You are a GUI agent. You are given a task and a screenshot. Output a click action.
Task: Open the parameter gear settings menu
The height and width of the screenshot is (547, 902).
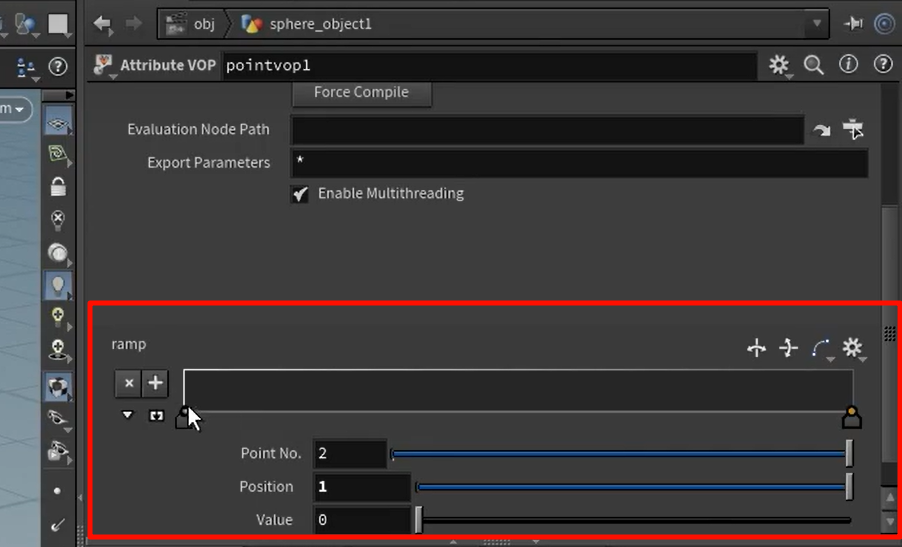coord(779,65)
